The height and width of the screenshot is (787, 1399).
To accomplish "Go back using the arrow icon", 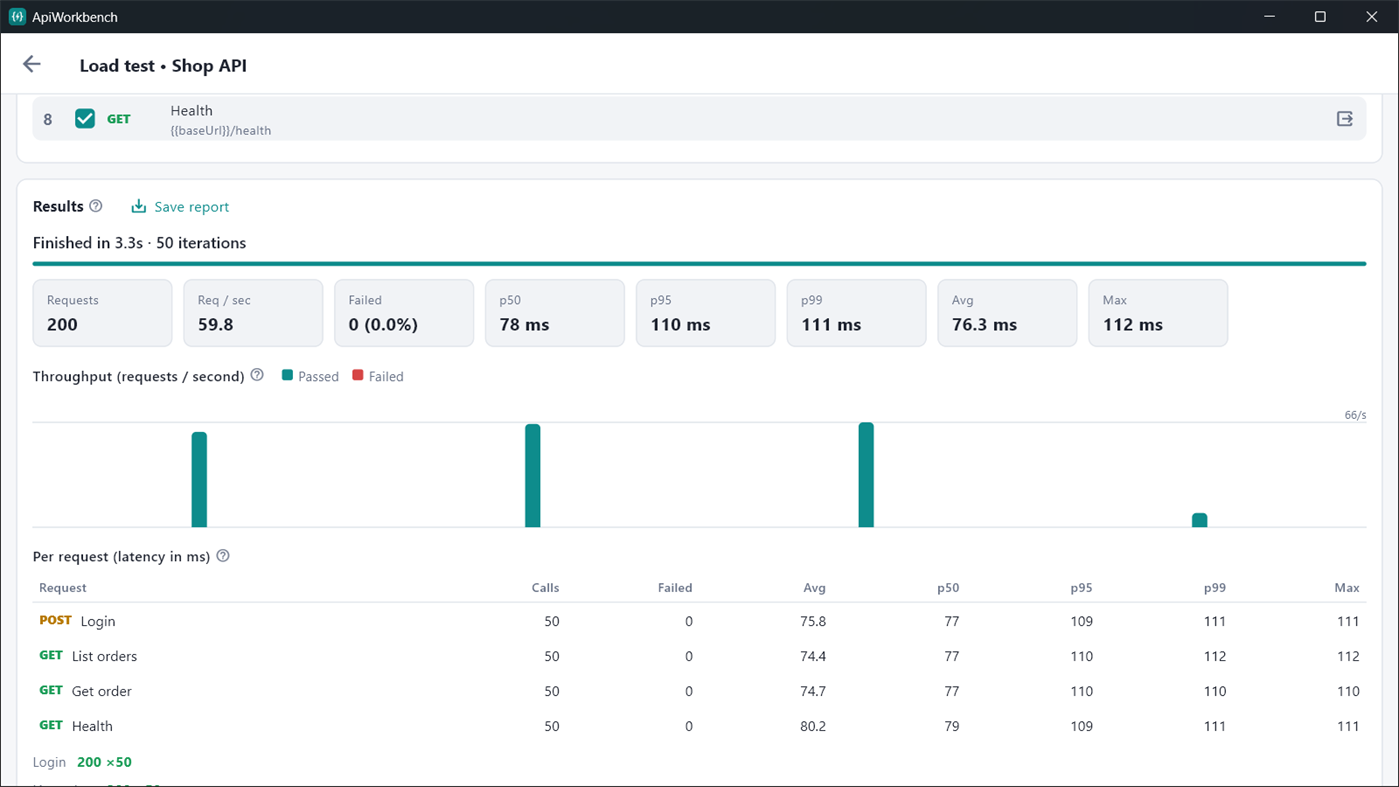I will pyautogui.click(x=32, y=65).
